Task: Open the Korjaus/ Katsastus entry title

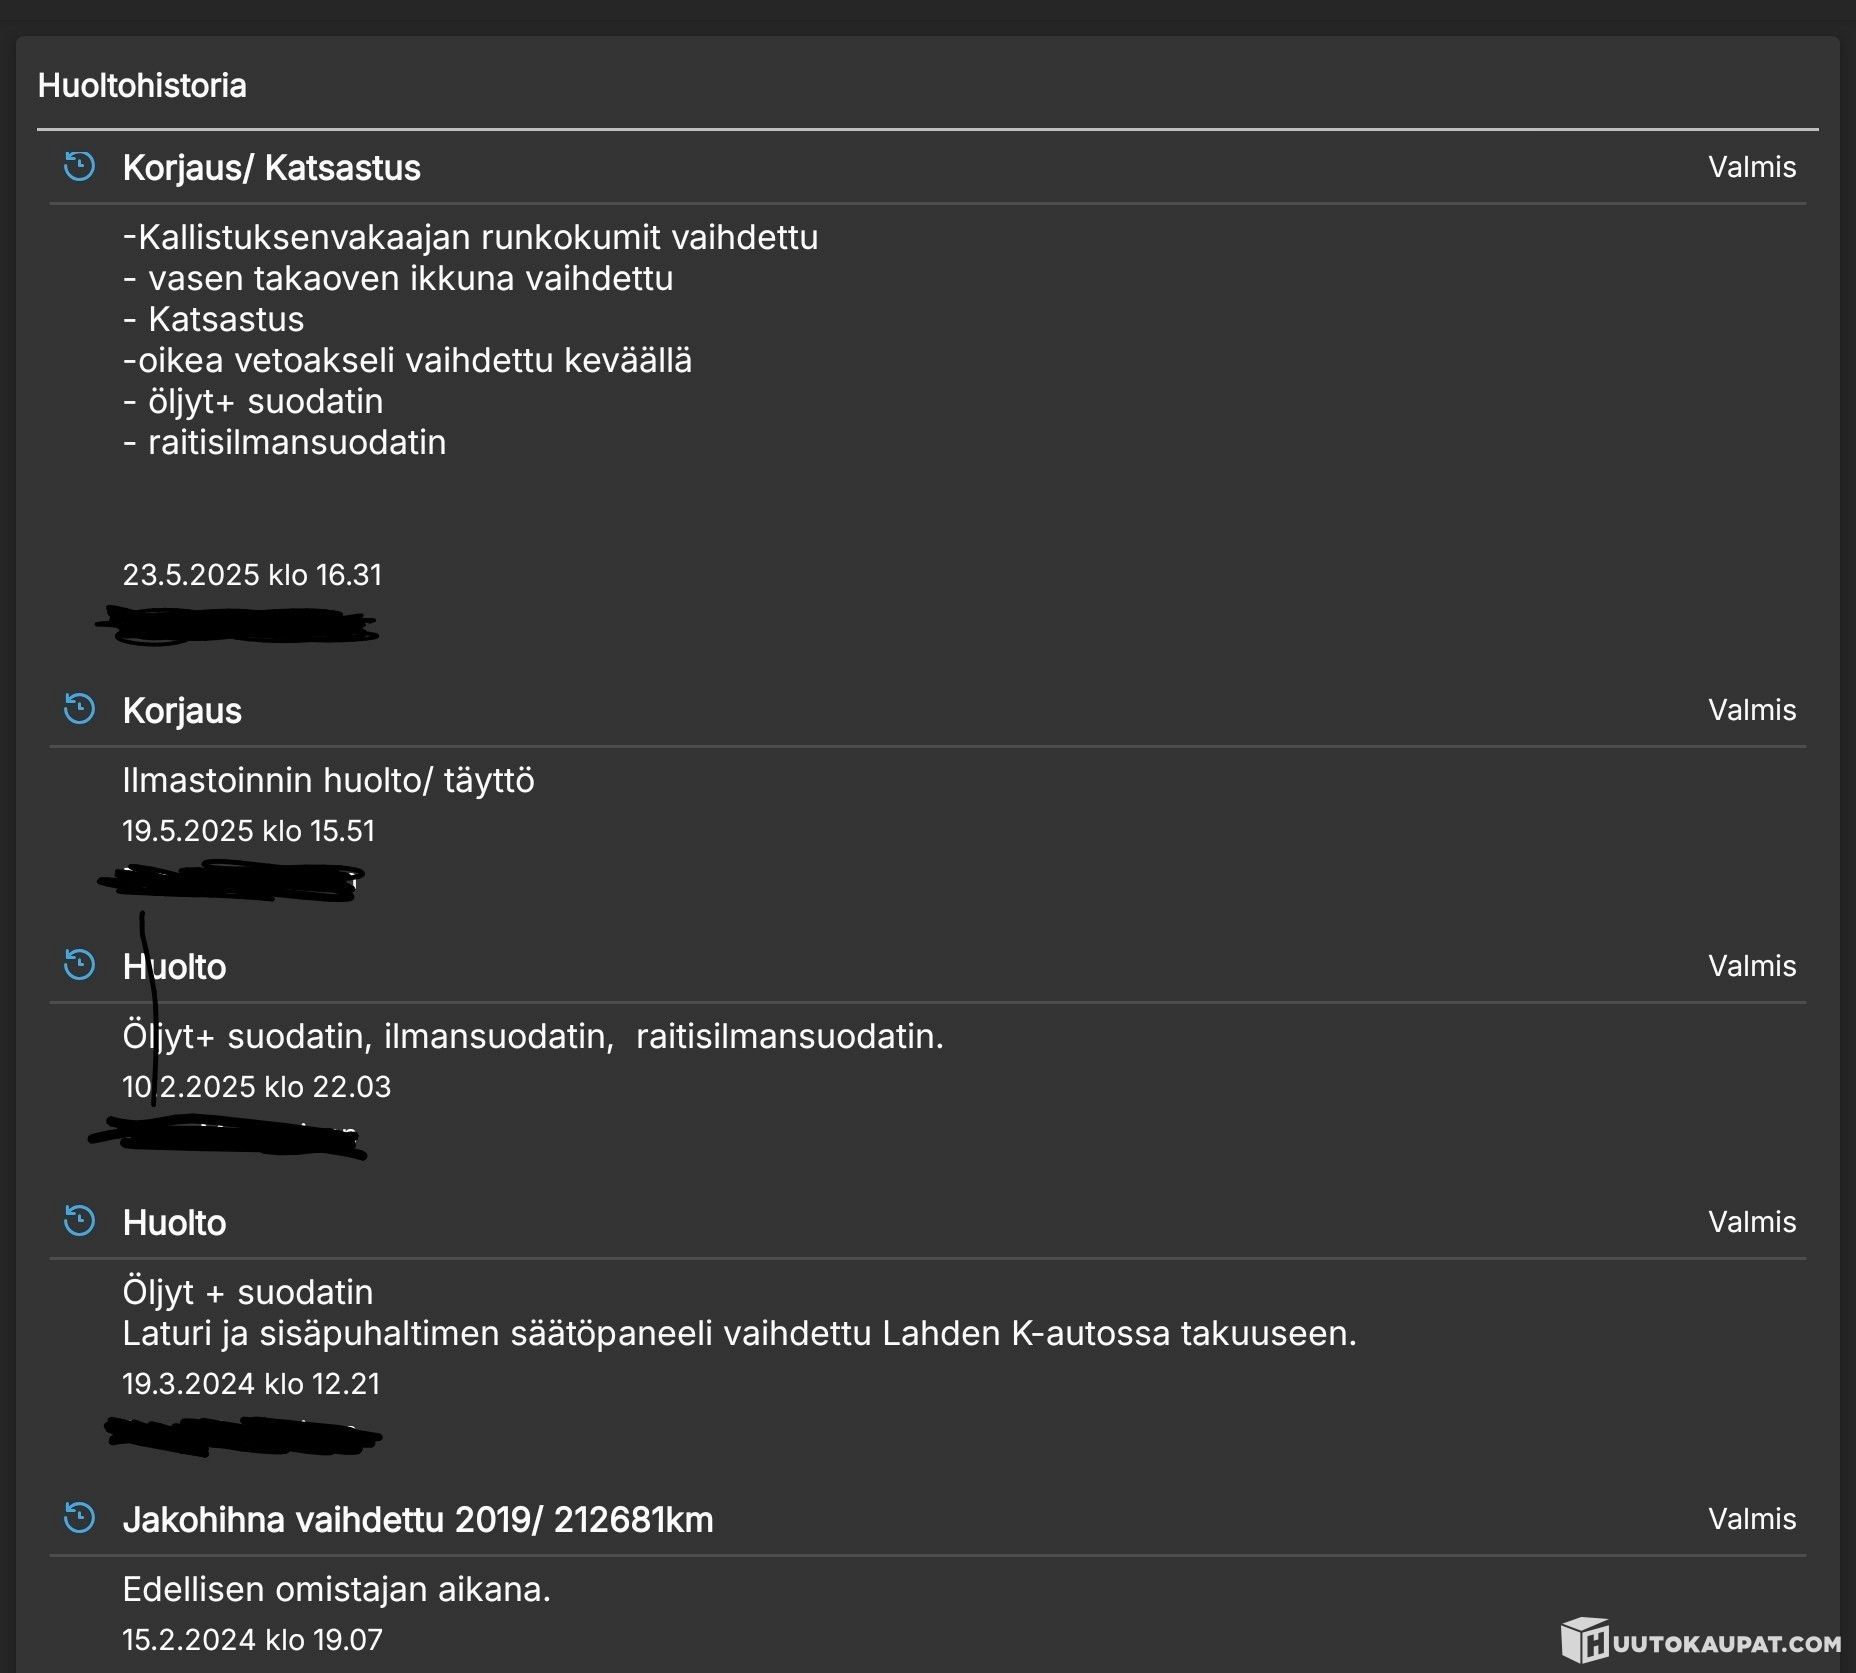Action: (x=271, y=168)
